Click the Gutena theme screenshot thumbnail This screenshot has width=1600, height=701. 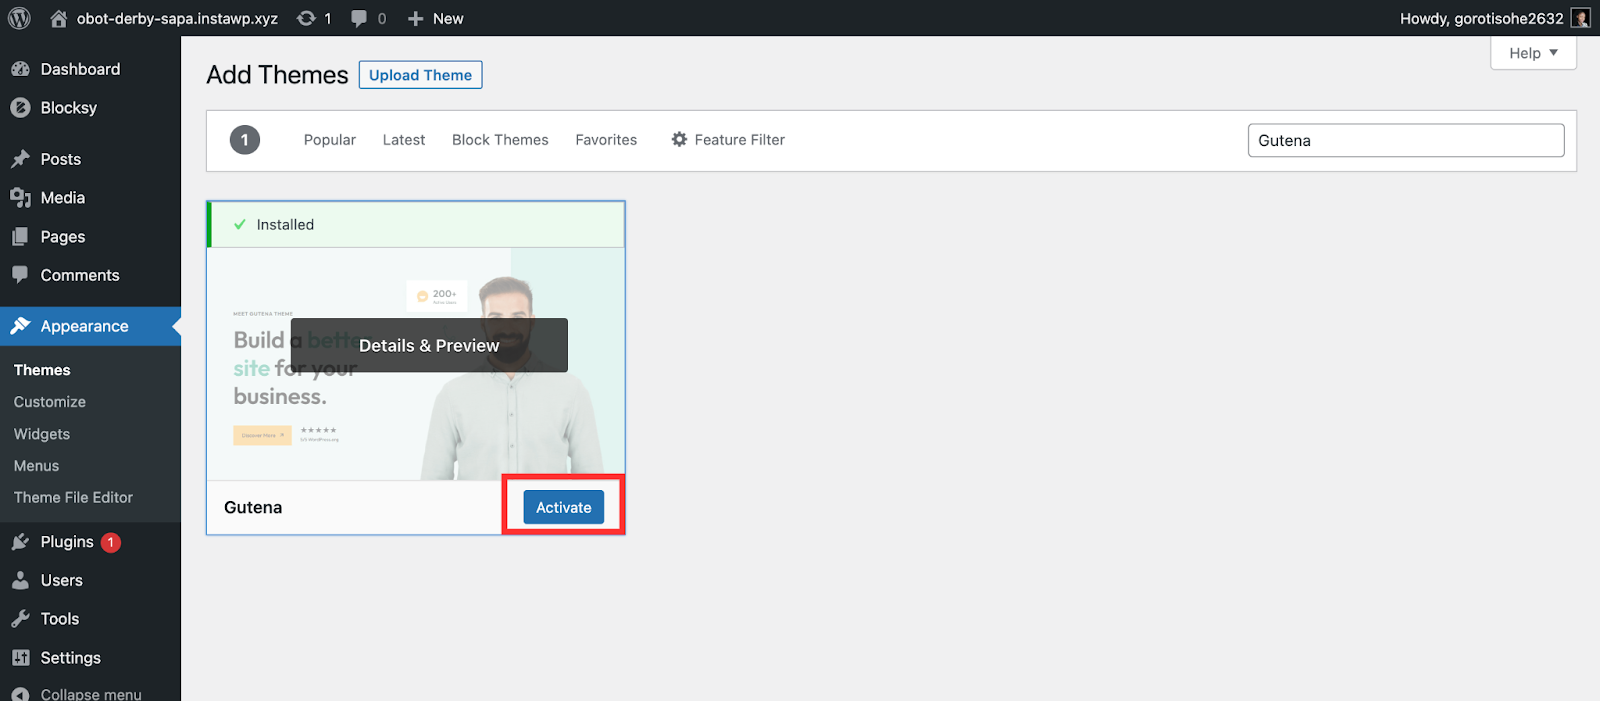[x=416, y=364]
